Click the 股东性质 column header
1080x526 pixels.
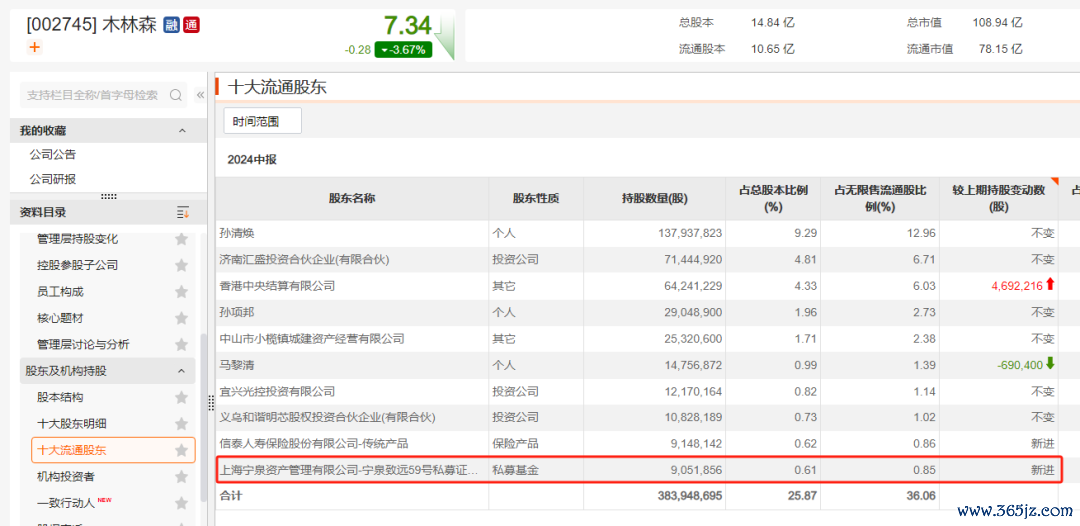[x=536, y=198]
